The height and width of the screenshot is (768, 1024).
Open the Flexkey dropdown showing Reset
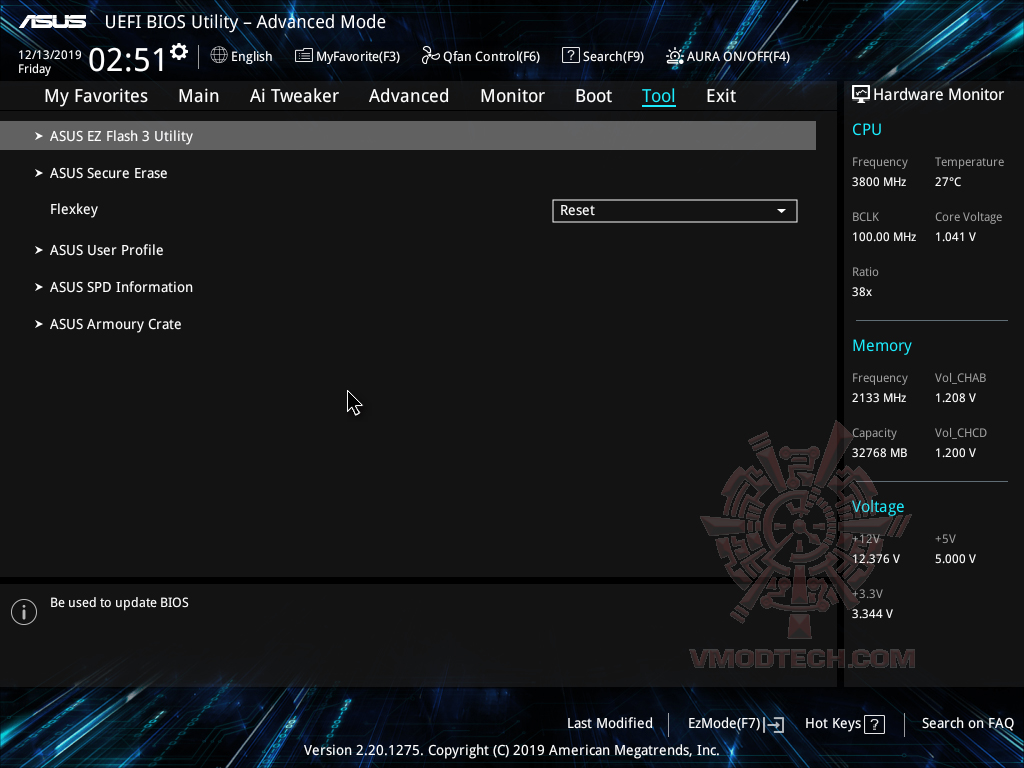coord(674,211)
